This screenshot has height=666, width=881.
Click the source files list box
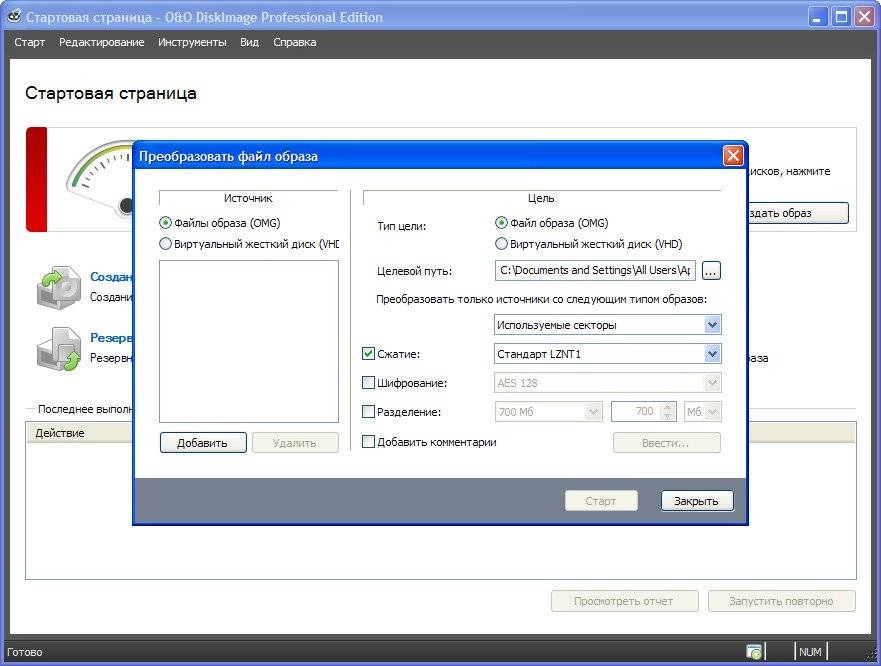pos(249,341)
